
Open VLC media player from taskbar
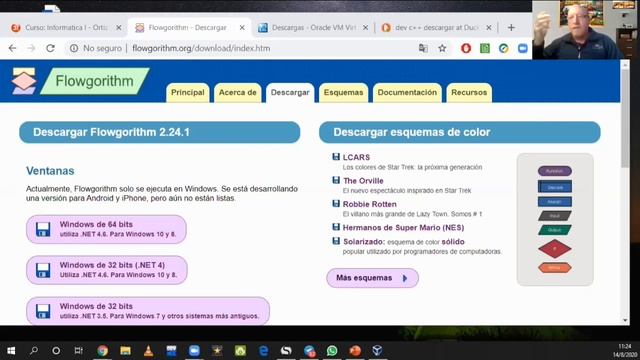point(149,351)
